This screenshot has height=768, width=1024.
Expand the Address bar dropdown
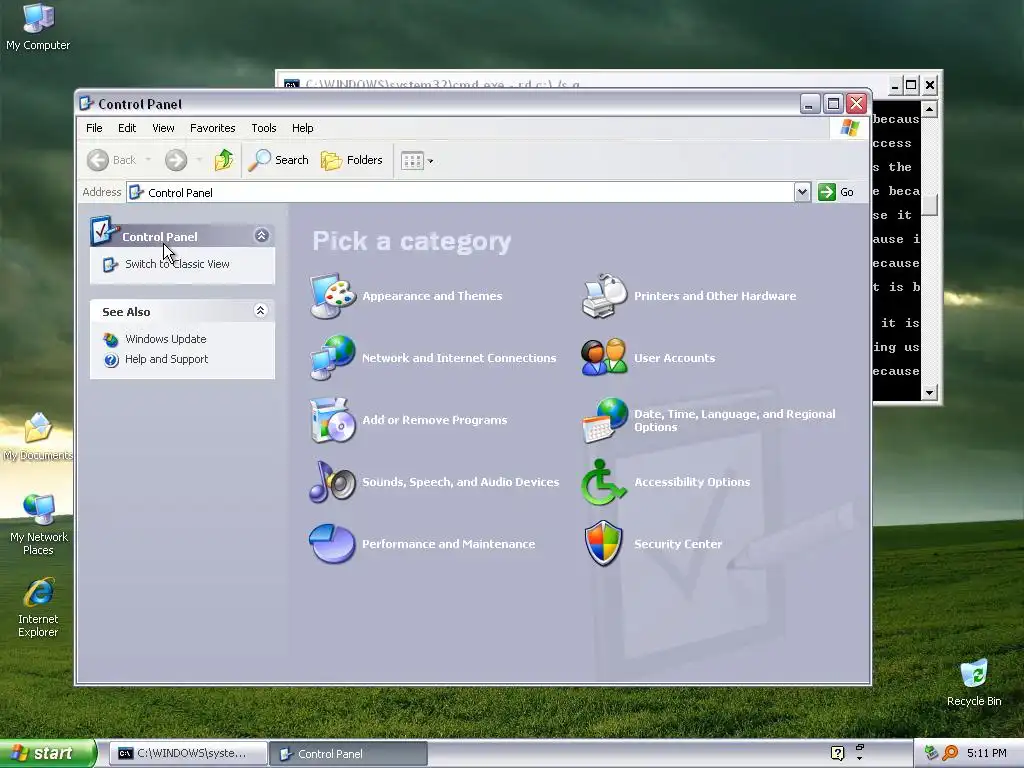(802, 192)
